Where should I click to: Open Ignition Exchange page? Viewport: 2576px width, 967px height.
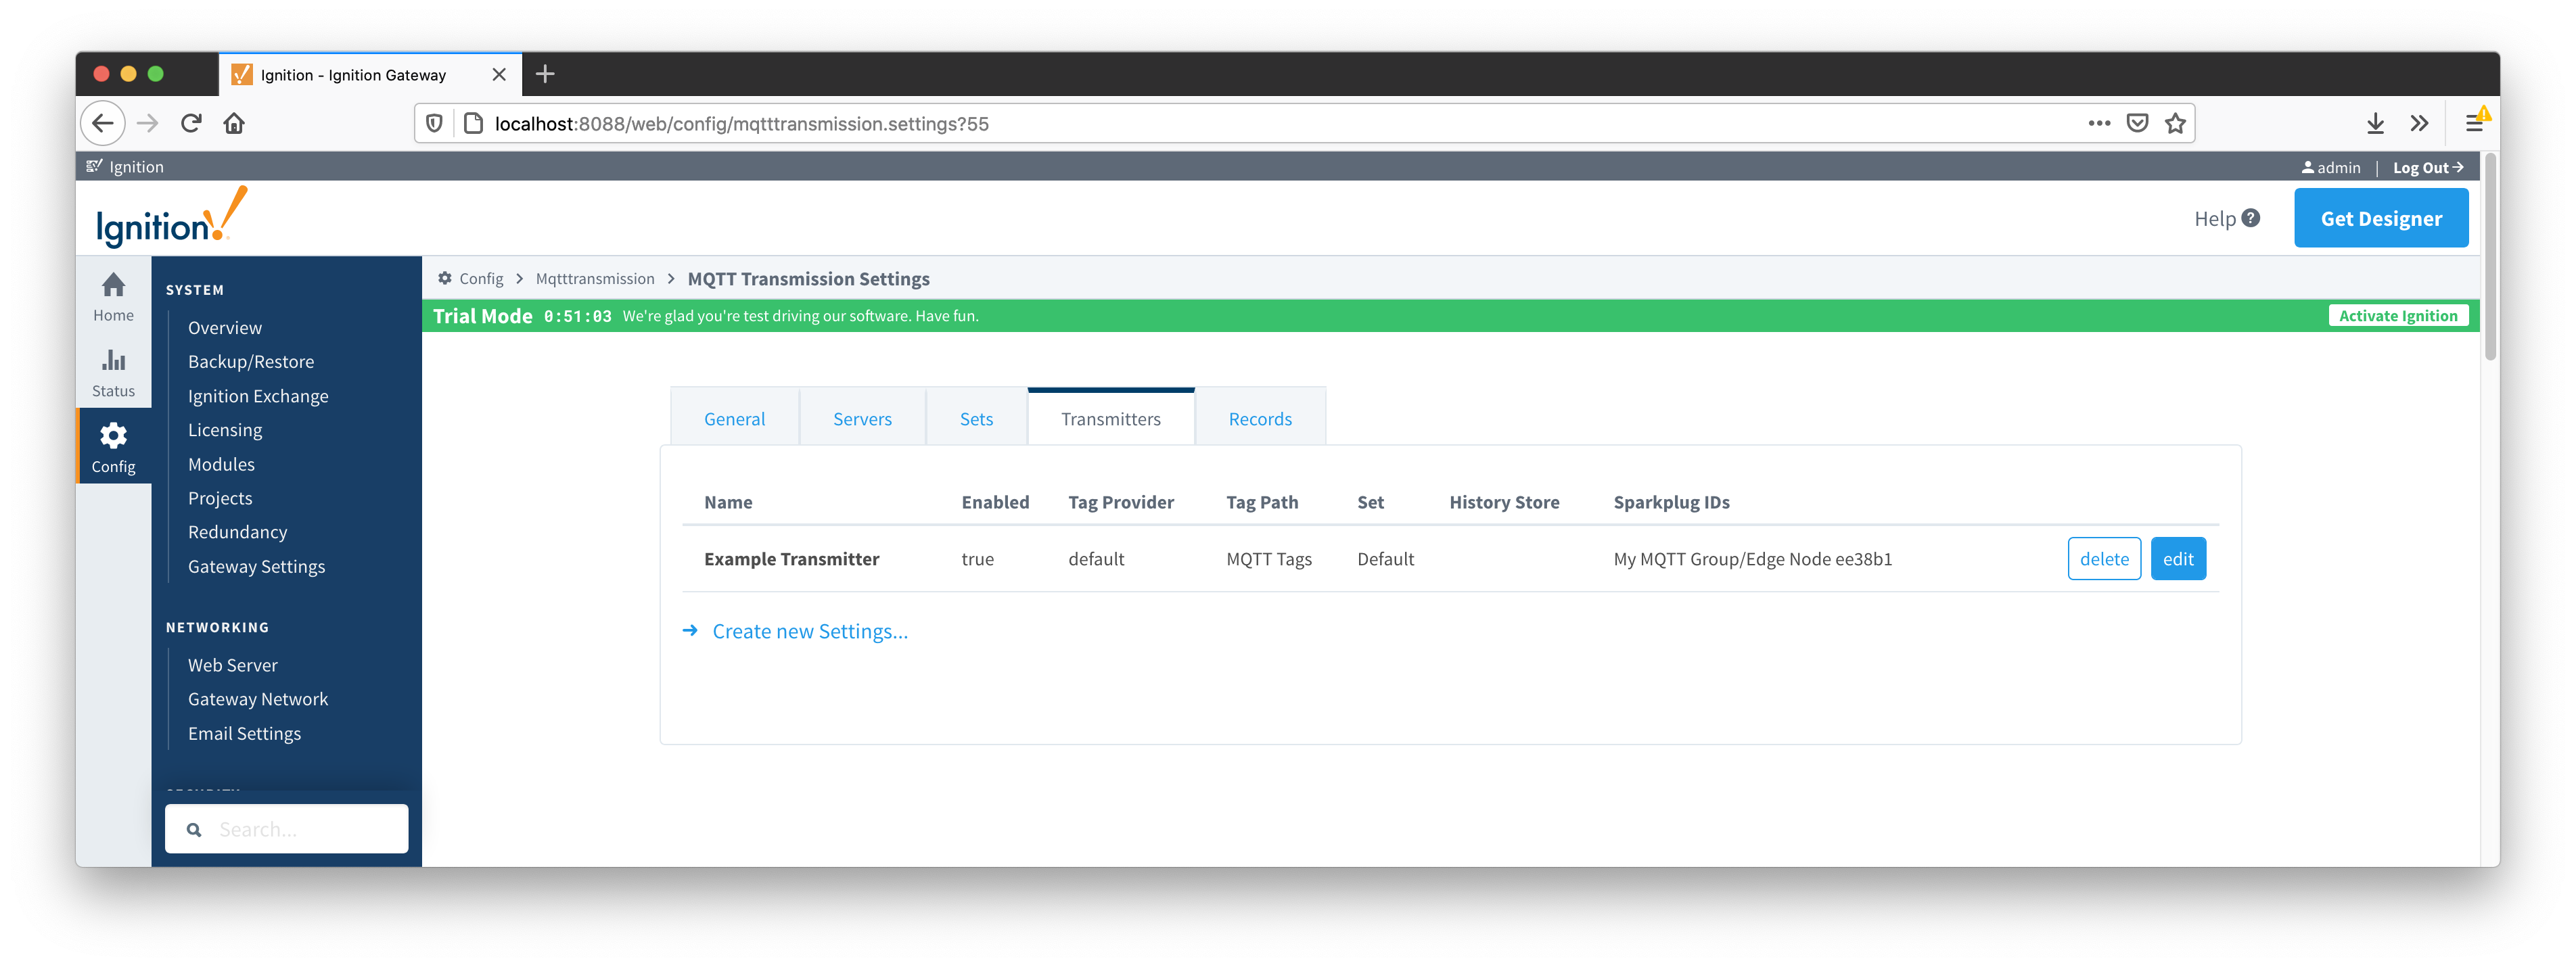click(x=258, y=396)
